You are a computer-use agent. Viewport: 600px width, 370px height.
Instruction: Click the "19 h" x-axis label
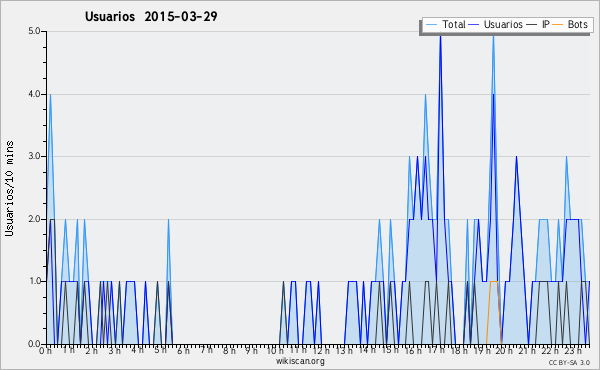(482, 351)
